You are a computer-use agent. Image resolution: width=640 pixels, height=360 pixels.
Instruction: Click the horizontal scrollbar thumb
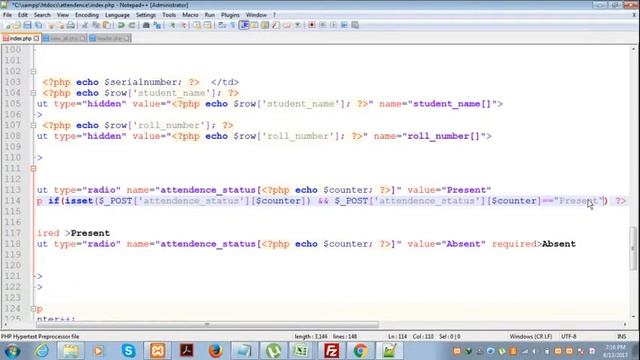click(207, 324)
